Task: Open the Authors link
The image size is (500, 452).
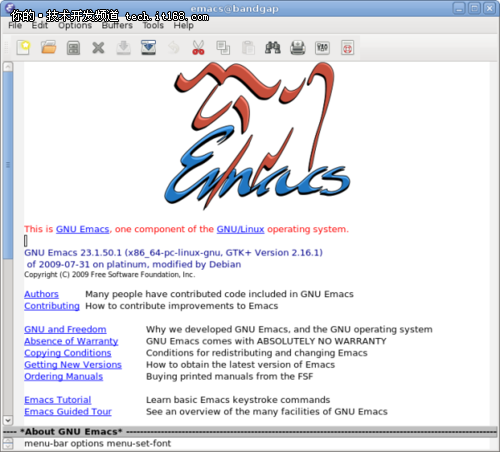Action: click(41, 294)
